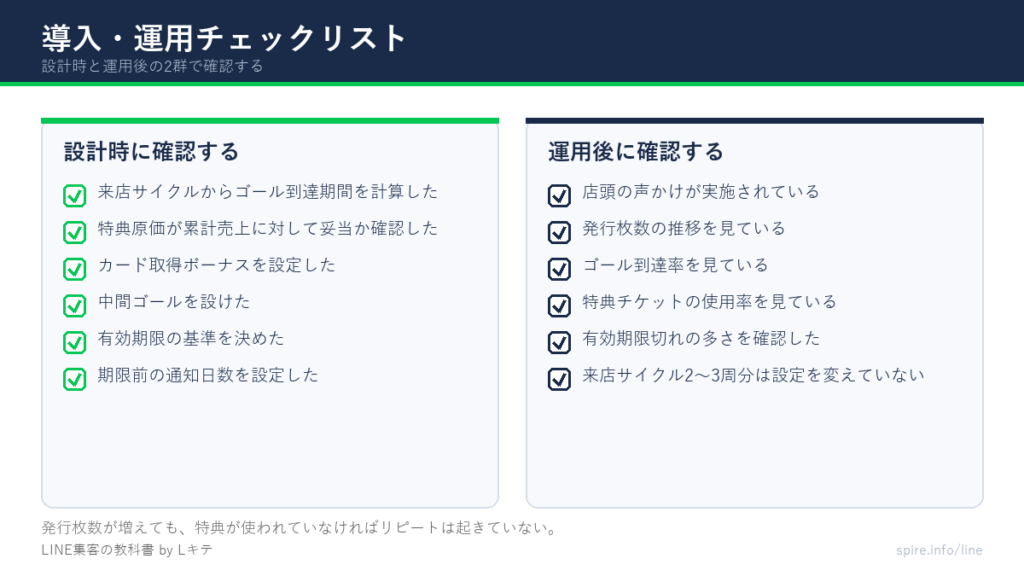Click the footnote about 発行枚数が増えても
1024x576 pixels.
pos(299,528)
